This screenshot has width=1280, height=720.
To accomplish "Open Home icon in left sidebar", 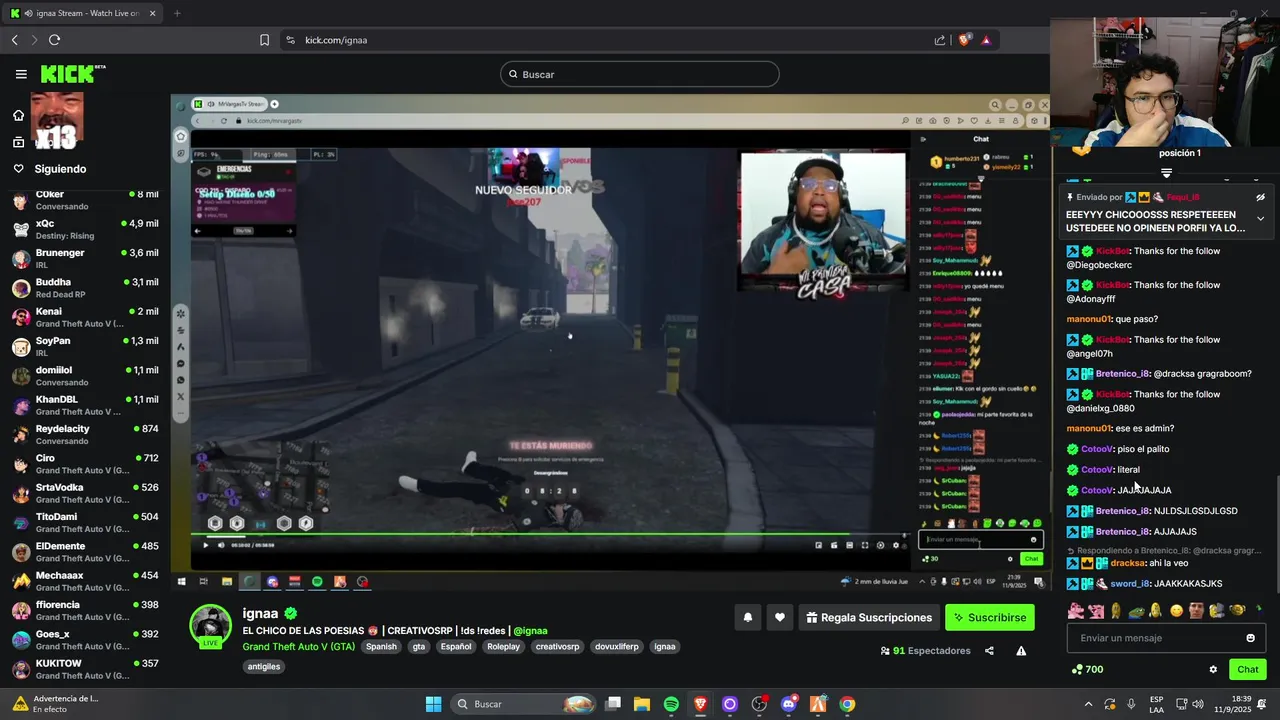I will (18, 115).
